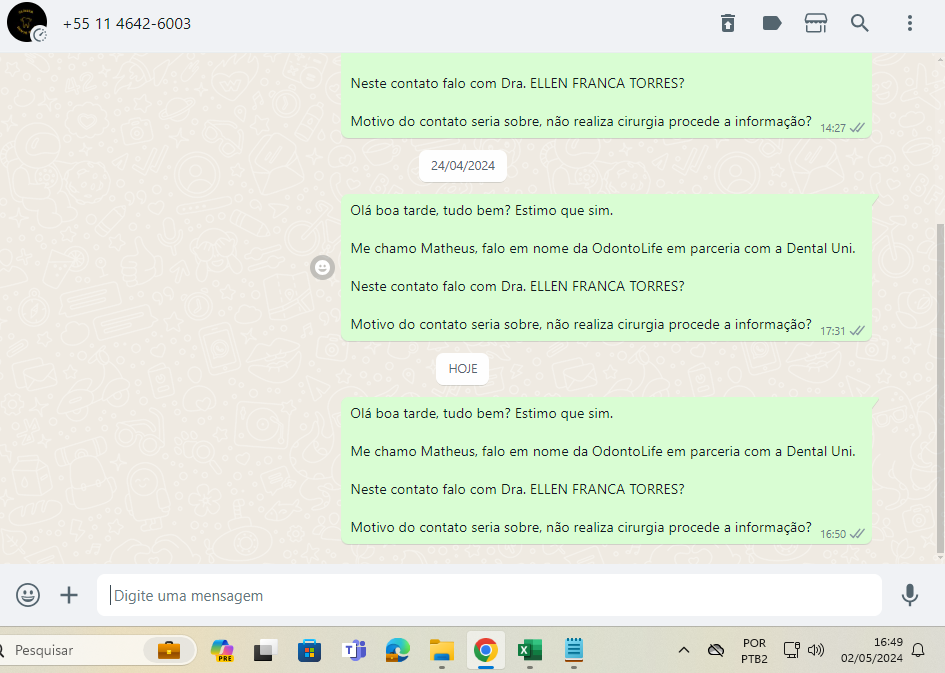Focus the 'Digite uma mensagem' input field
Viewport: 945px width, 673px height.
[489, 595]
